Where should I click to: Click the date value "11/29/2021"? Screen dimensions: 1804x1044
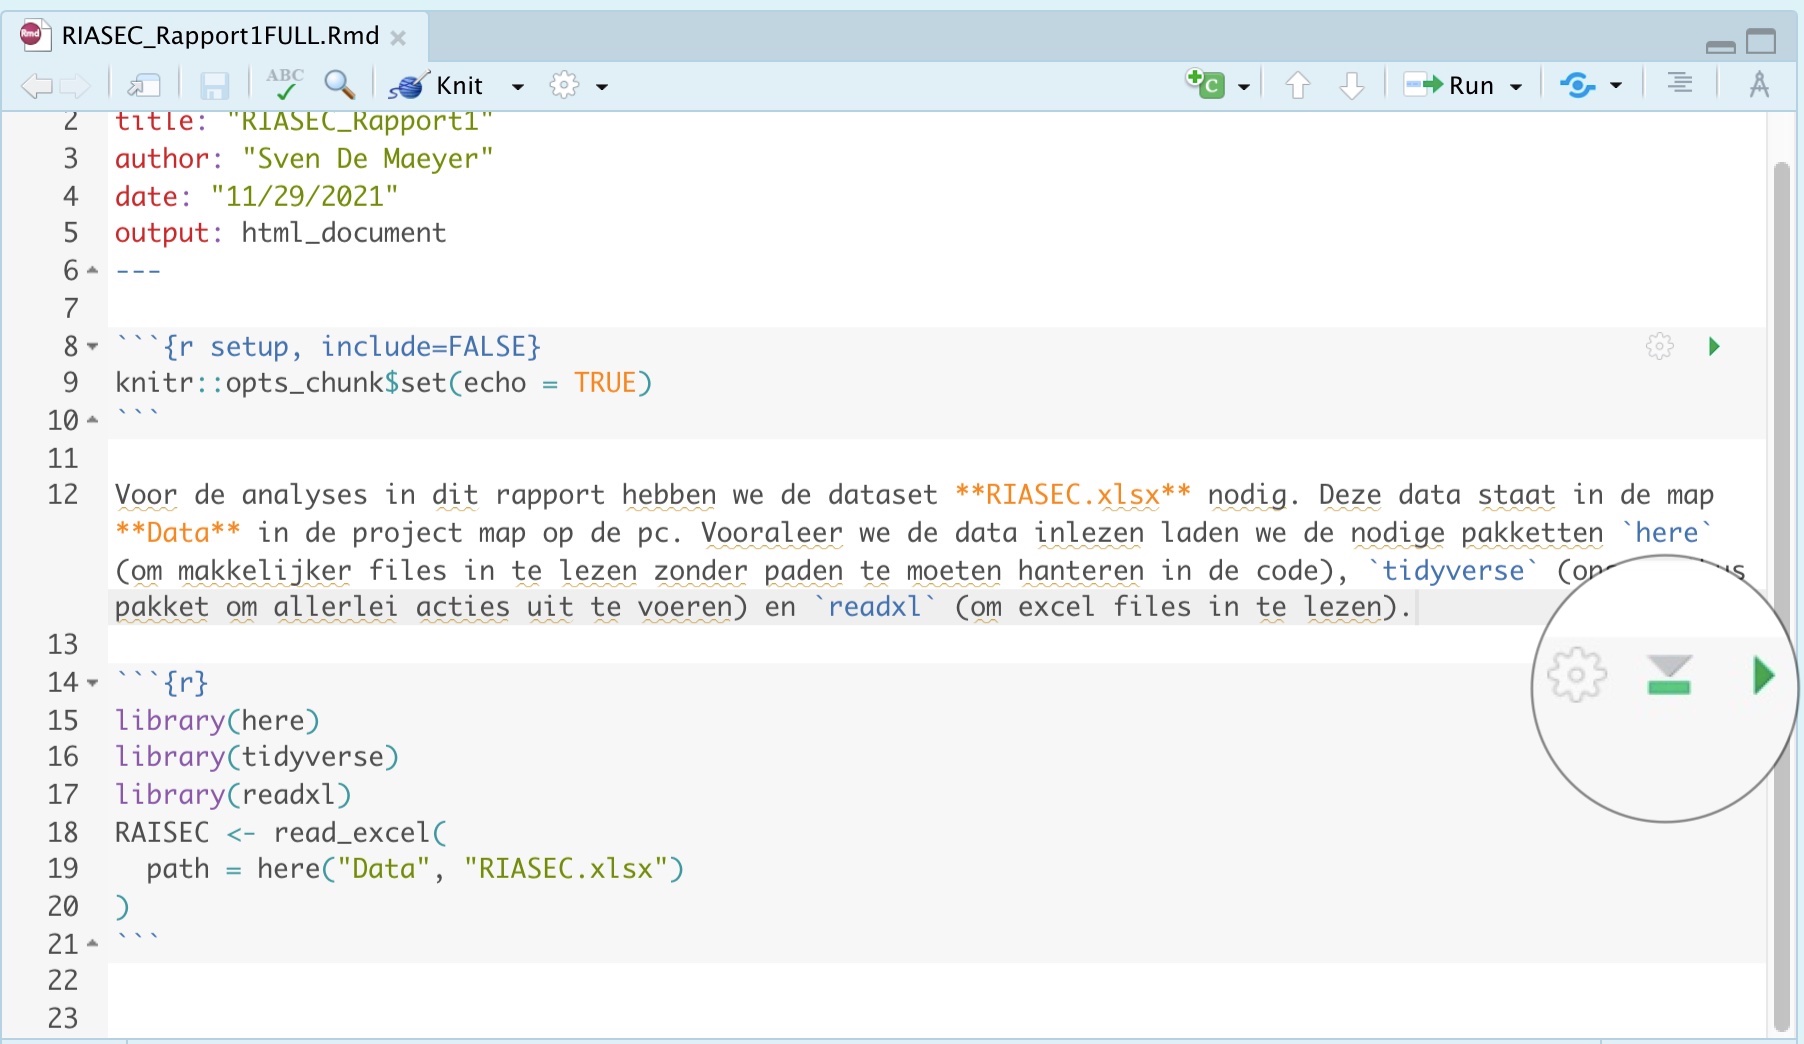coord(304,196)
